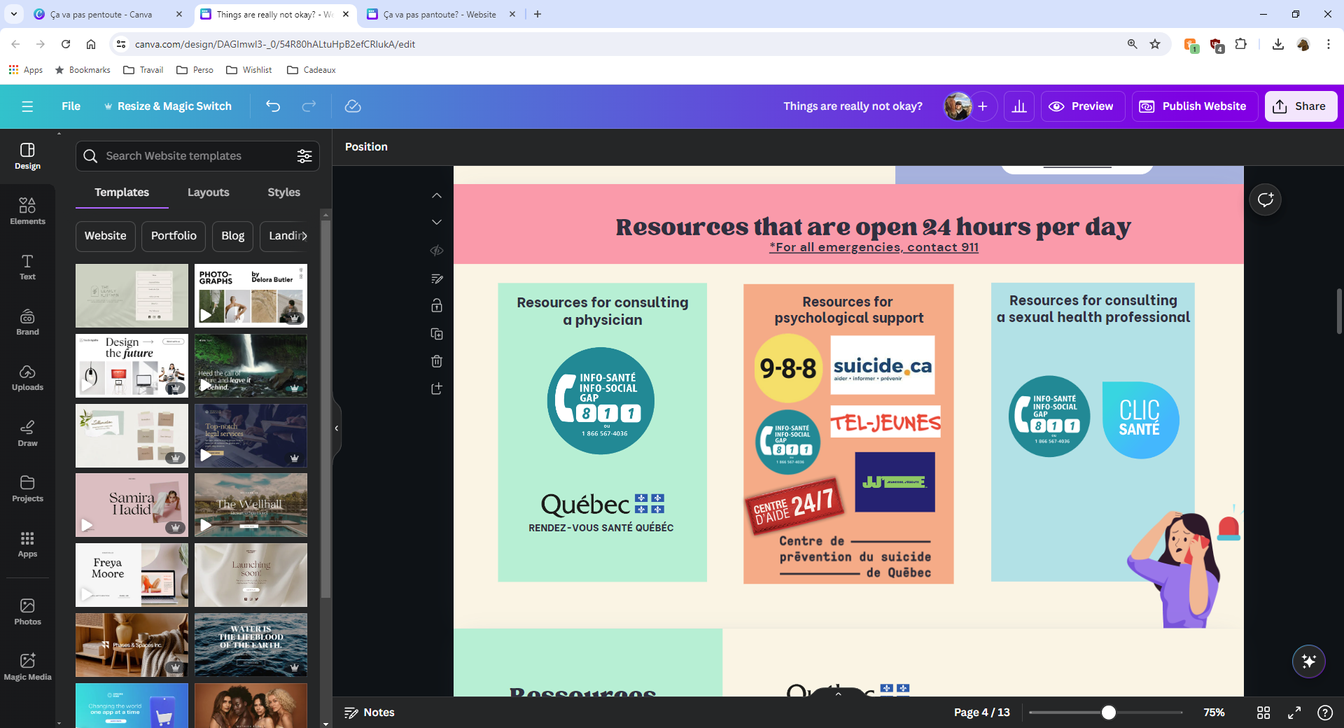Open the Brand sidebar panel
The width and height of the screenshot is (1344, 728).
[27, 321]
